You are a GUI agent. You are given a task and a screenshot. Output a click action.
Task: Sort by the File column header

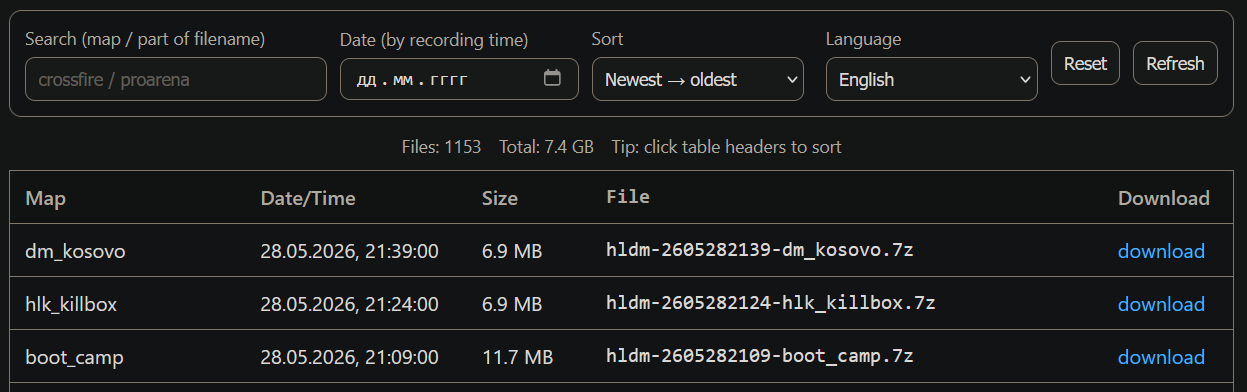628,197
